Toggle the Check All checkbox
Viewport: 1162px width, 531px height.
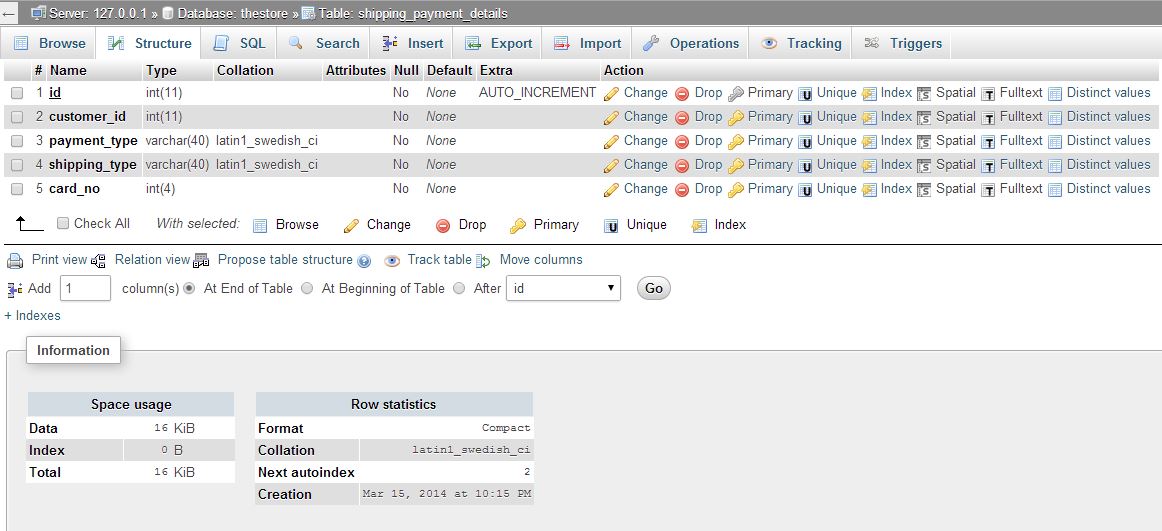tap(63, 223)
